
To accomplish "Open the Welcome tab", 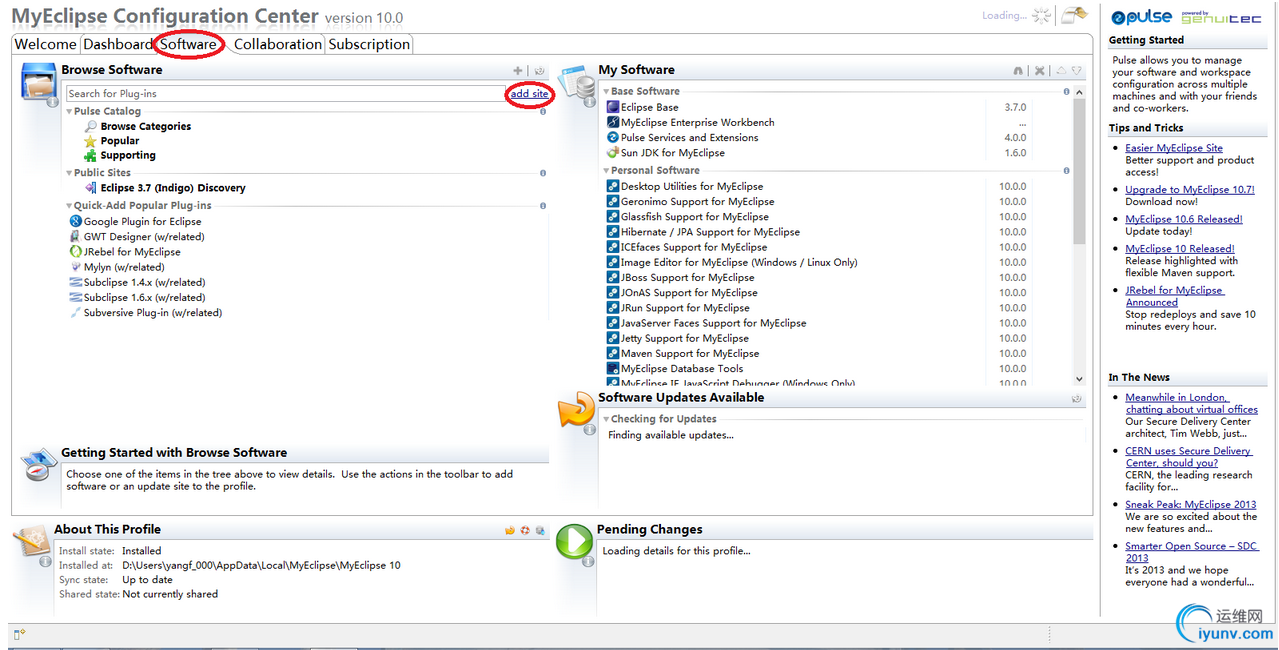I will coord(45,44).
